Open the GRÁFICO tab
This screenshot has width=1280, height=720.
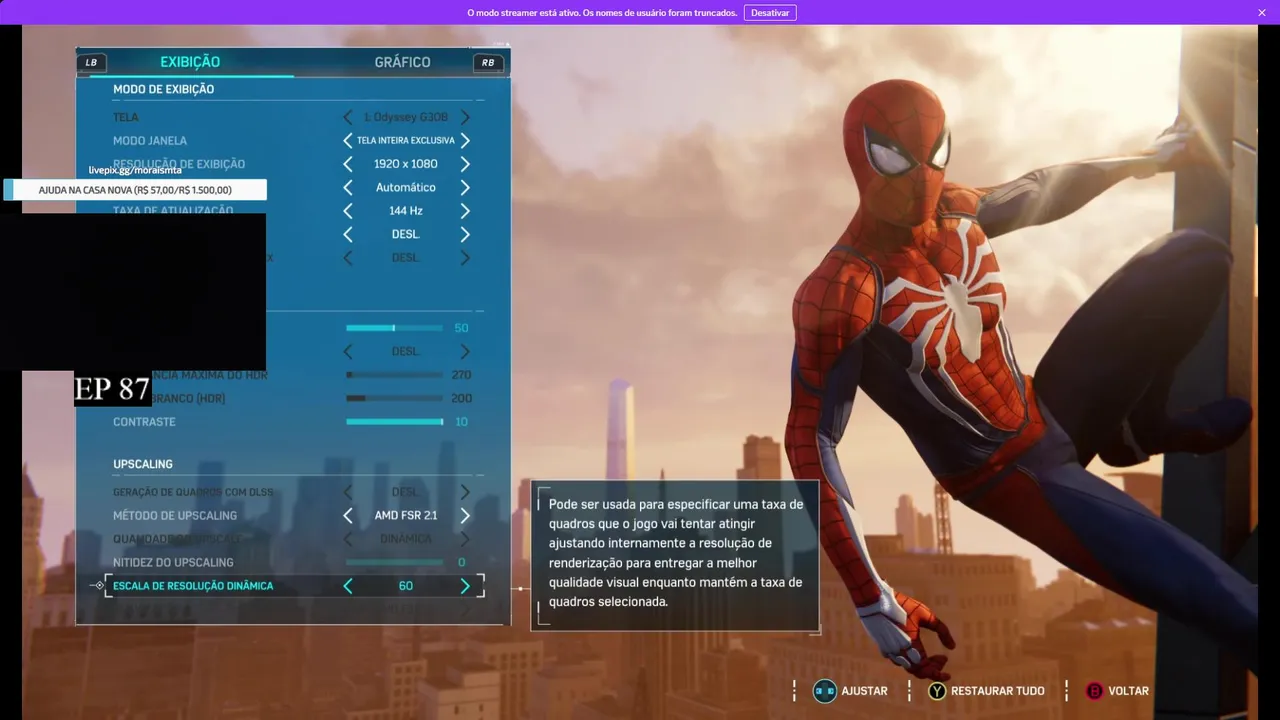(x=402, y=62)
